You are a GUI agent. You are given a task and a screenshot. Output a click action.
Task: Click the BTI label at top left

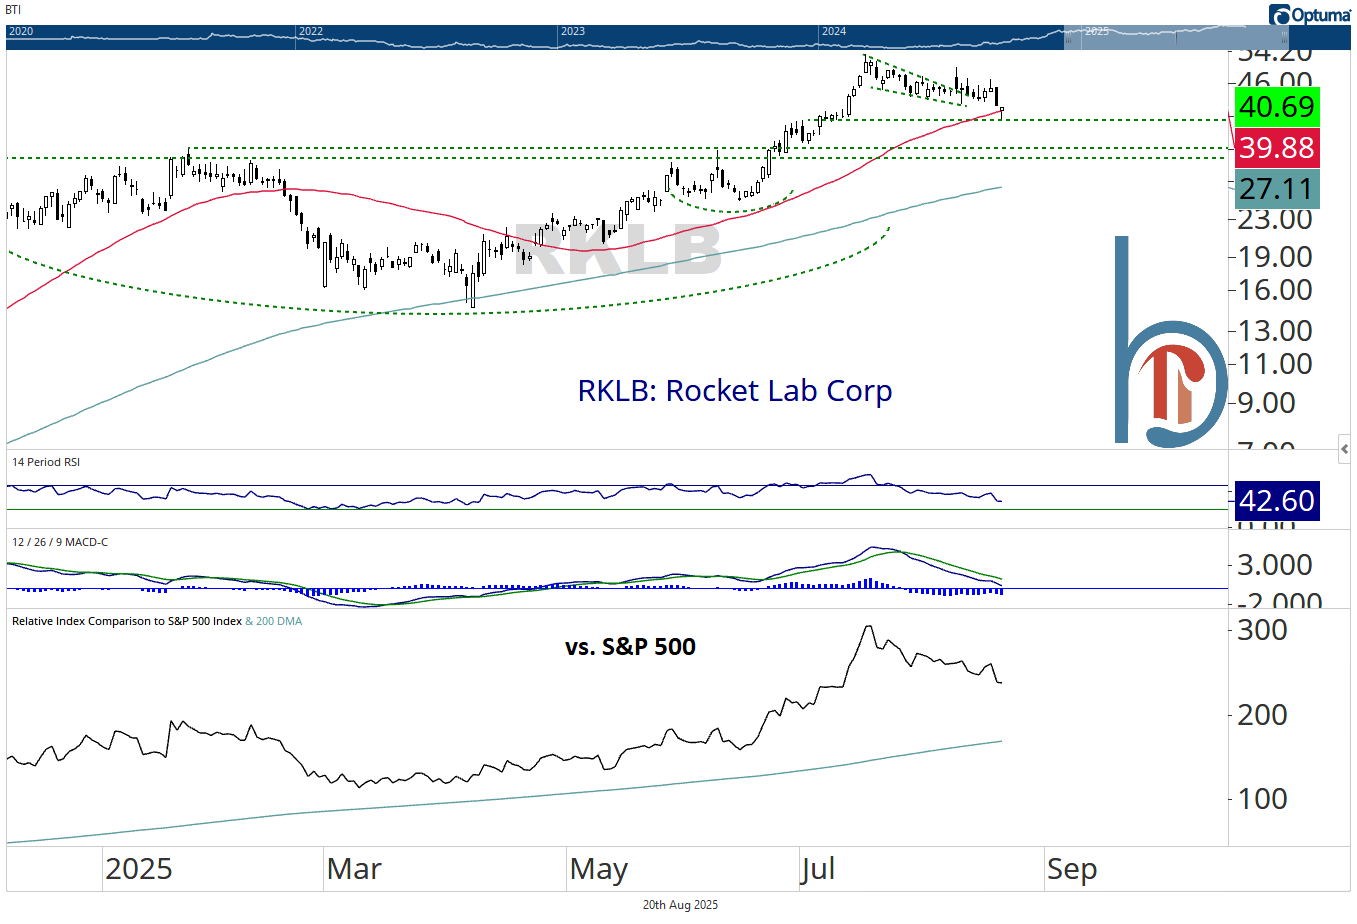[13, 10]
